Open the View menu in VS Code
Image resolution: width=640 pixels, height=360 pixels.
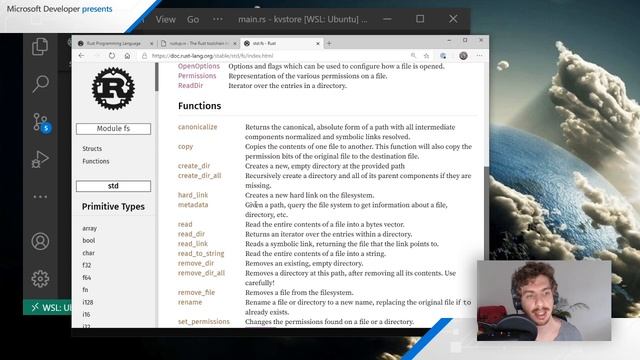click(x=165, y=19)
